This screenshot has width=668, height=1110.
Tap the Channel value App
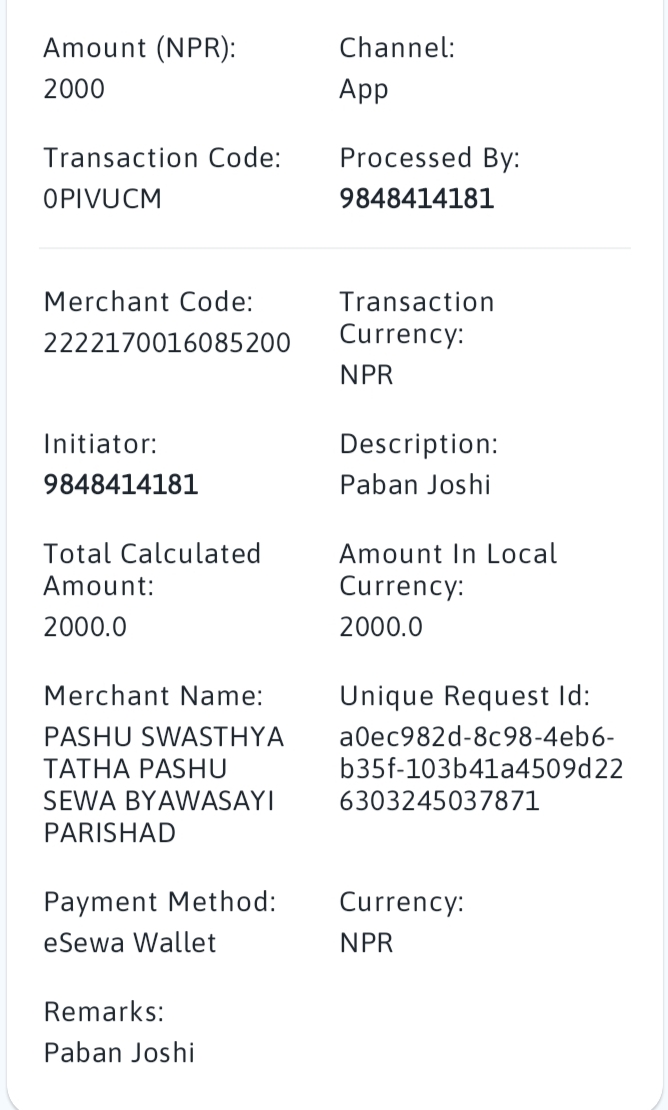click(x=364, y=91)
